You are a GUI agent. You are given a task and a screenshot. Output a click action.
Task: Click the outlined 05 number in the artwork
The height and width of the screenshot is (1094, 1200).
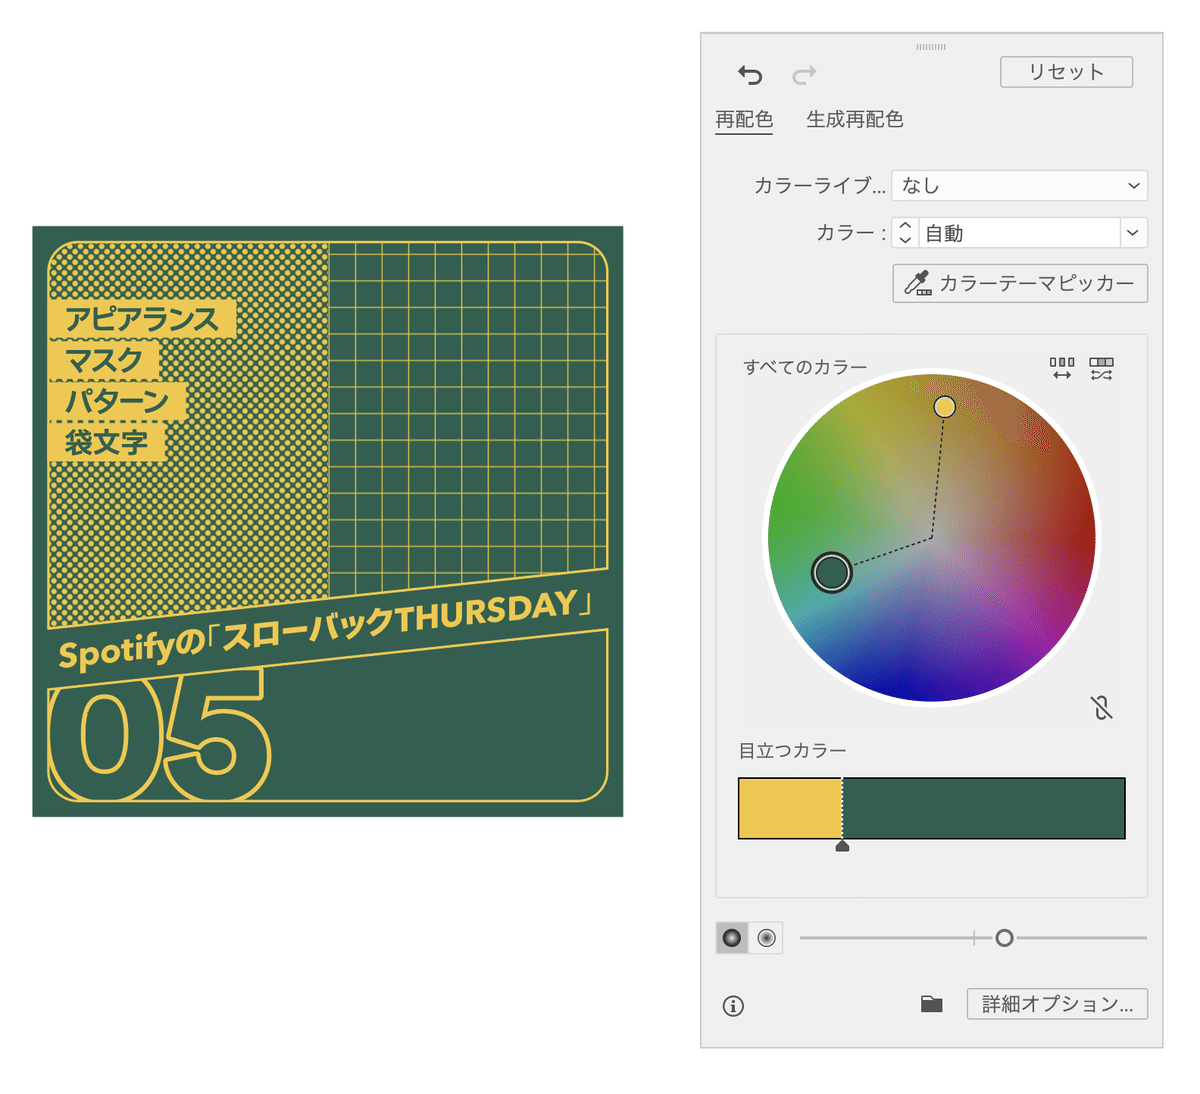coord(160,735)
